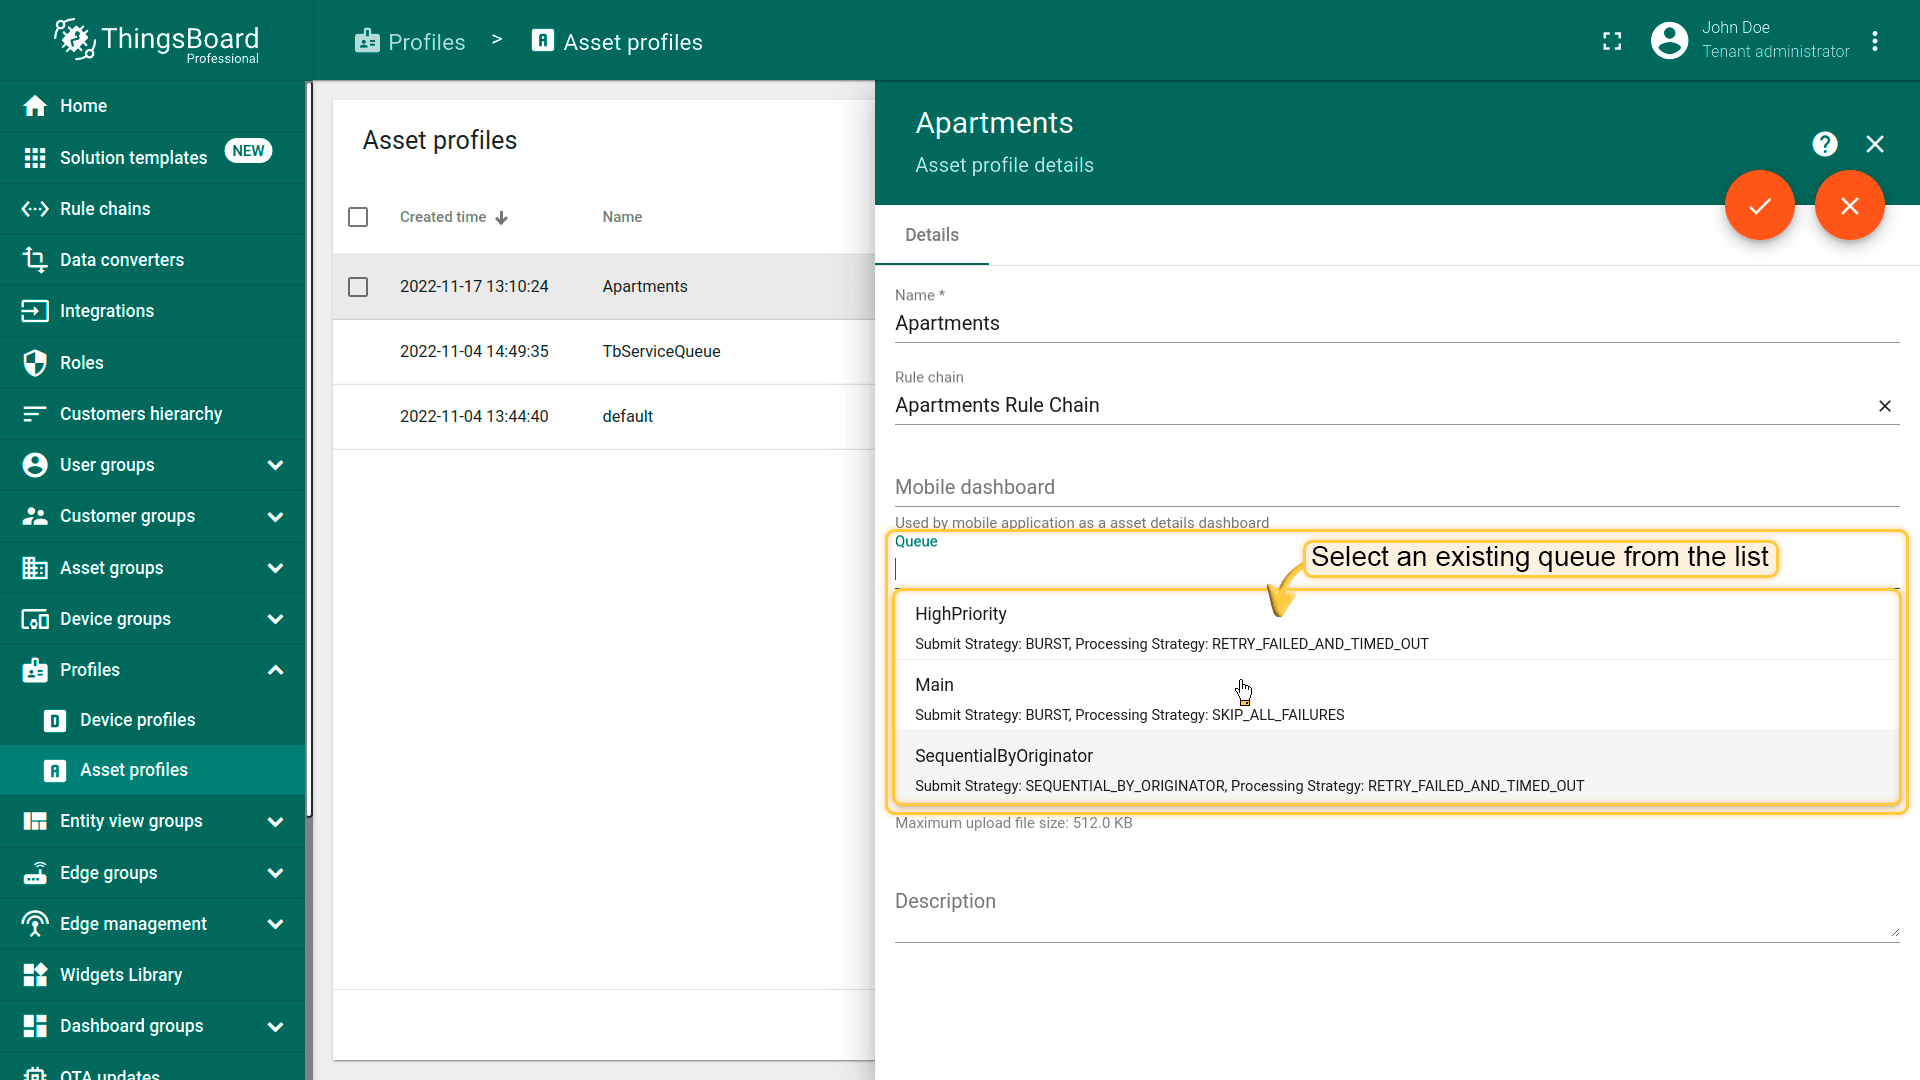Screen dimensions: 1920x1080
Task: Click the fullscreen toggle icon
Action: [x=1612, y=41]
